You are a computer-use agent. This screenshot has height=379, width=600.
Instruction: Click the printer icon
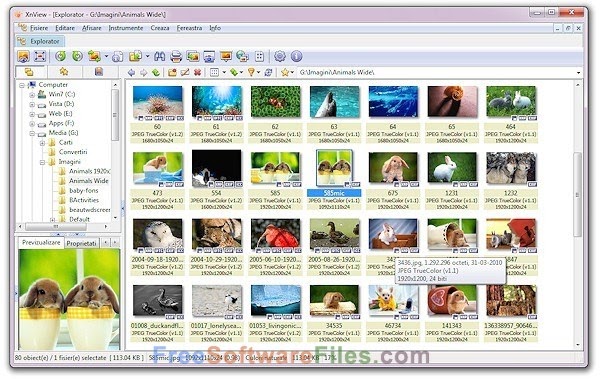176,57
